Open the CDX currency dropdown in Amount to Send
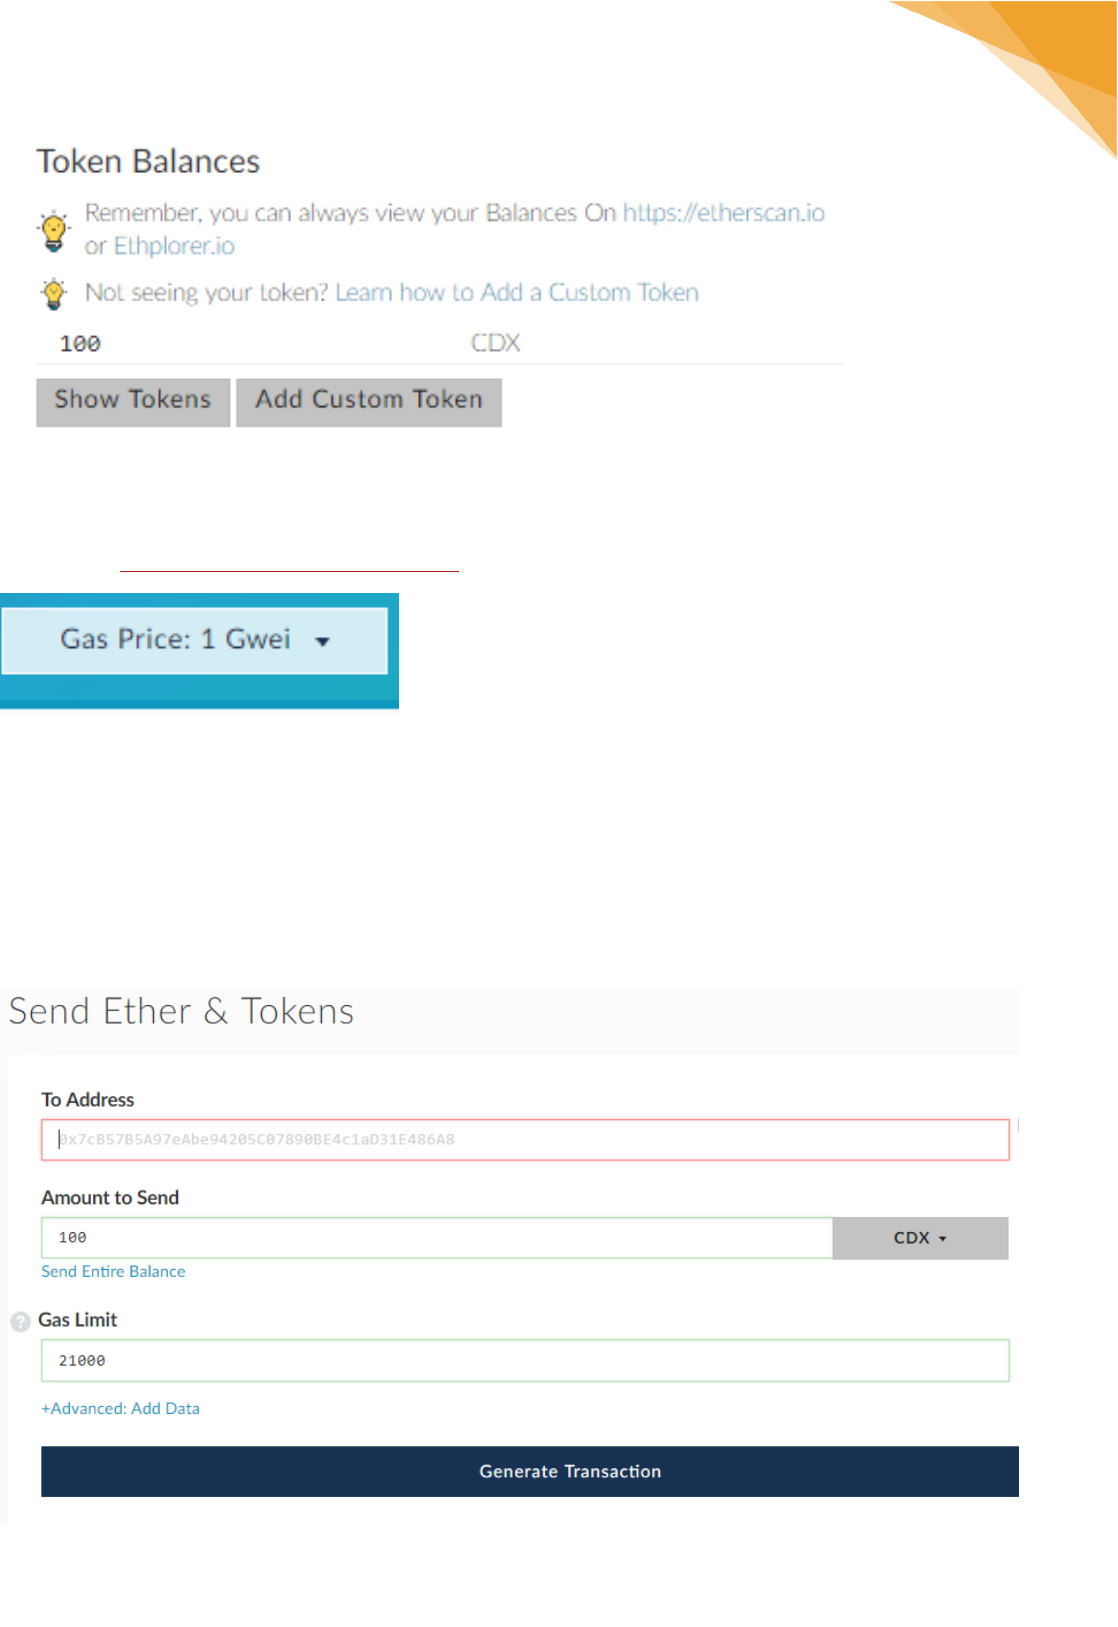 point(920,1238)
